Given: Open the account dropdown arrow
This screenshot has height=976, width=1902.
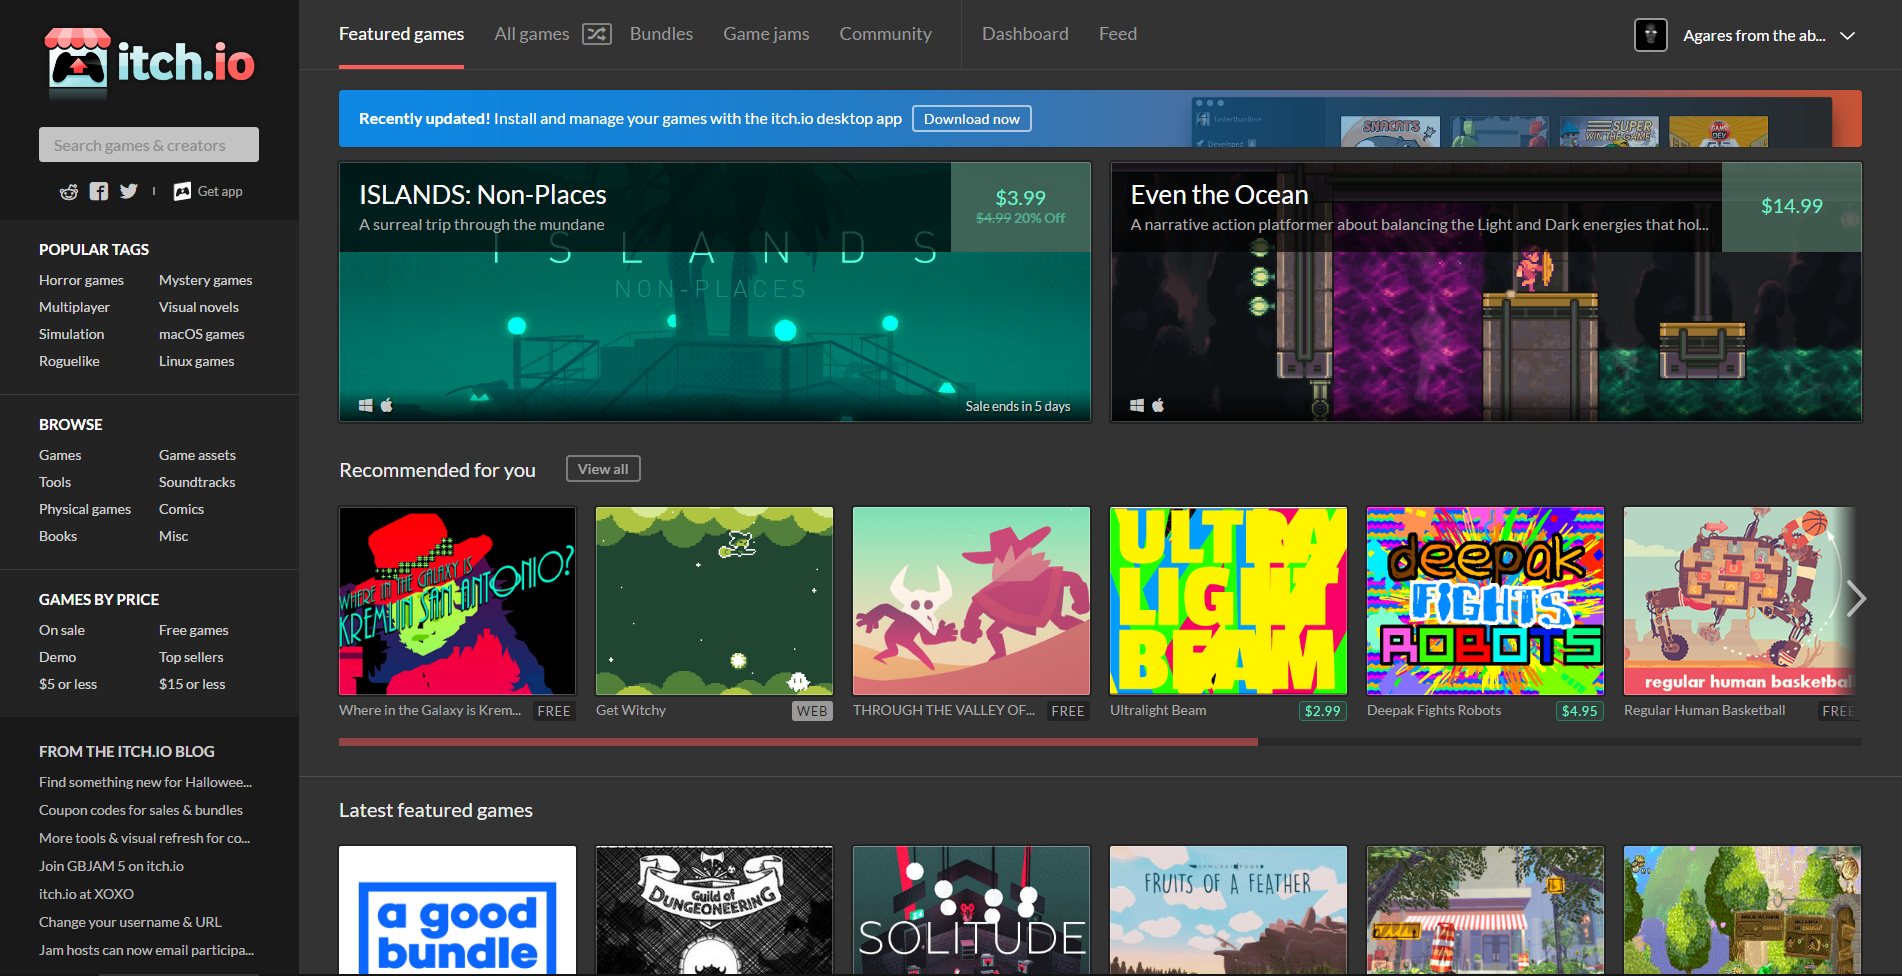Looking at the screenshot, I should [1848, 36].
